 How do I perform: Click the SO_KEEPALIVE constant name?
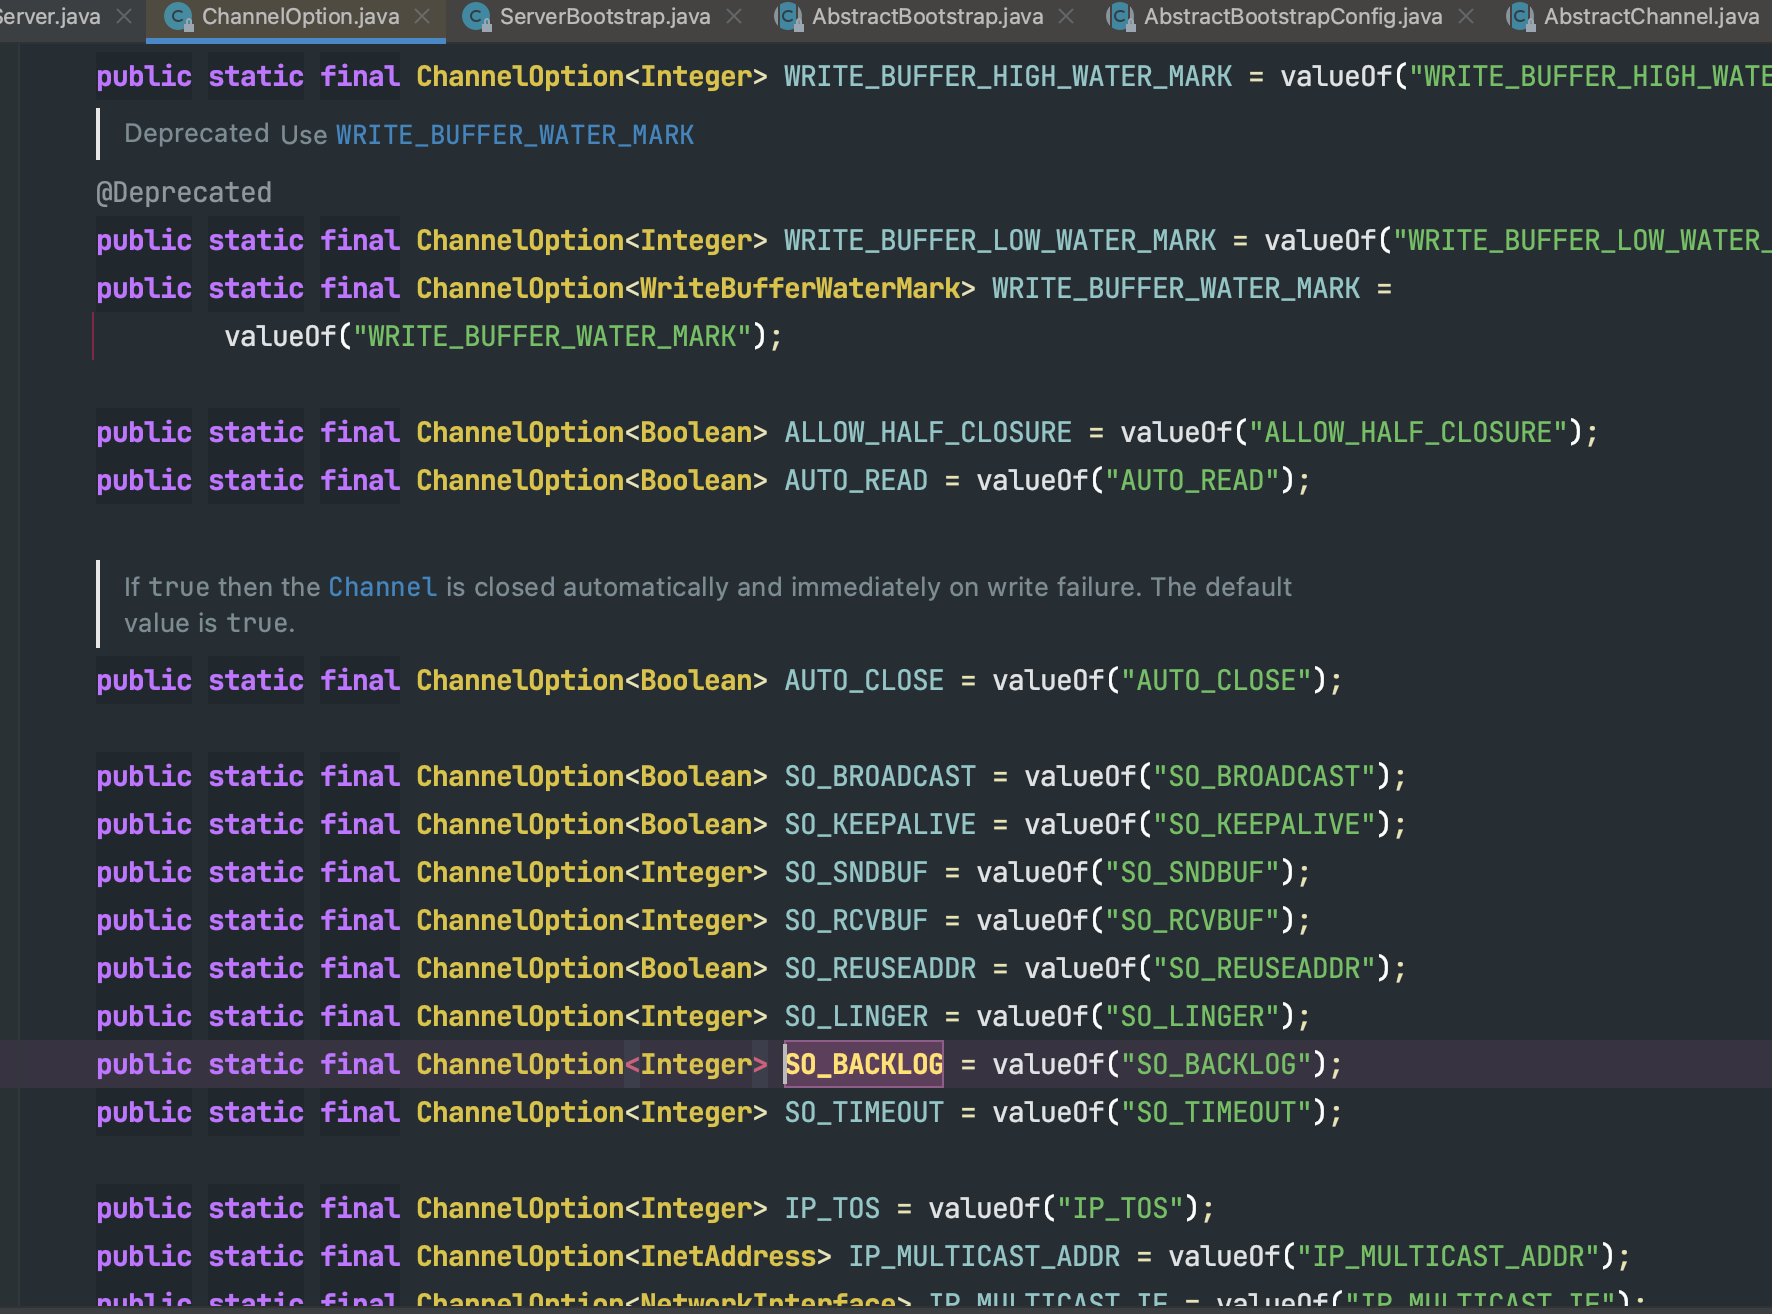(880, 824)
